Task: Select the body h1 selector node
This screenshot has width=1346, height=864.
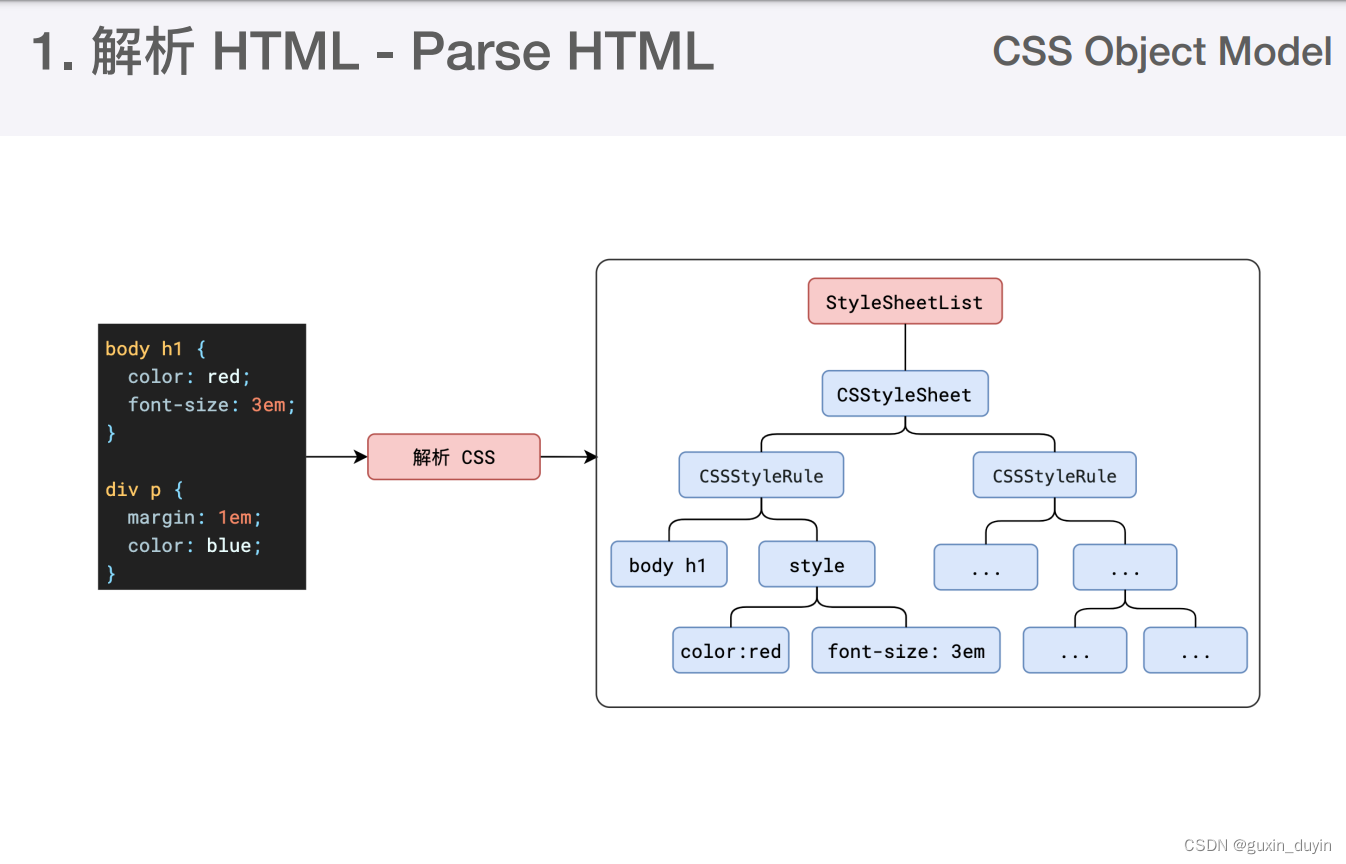Action: click(x=669, y=565)
